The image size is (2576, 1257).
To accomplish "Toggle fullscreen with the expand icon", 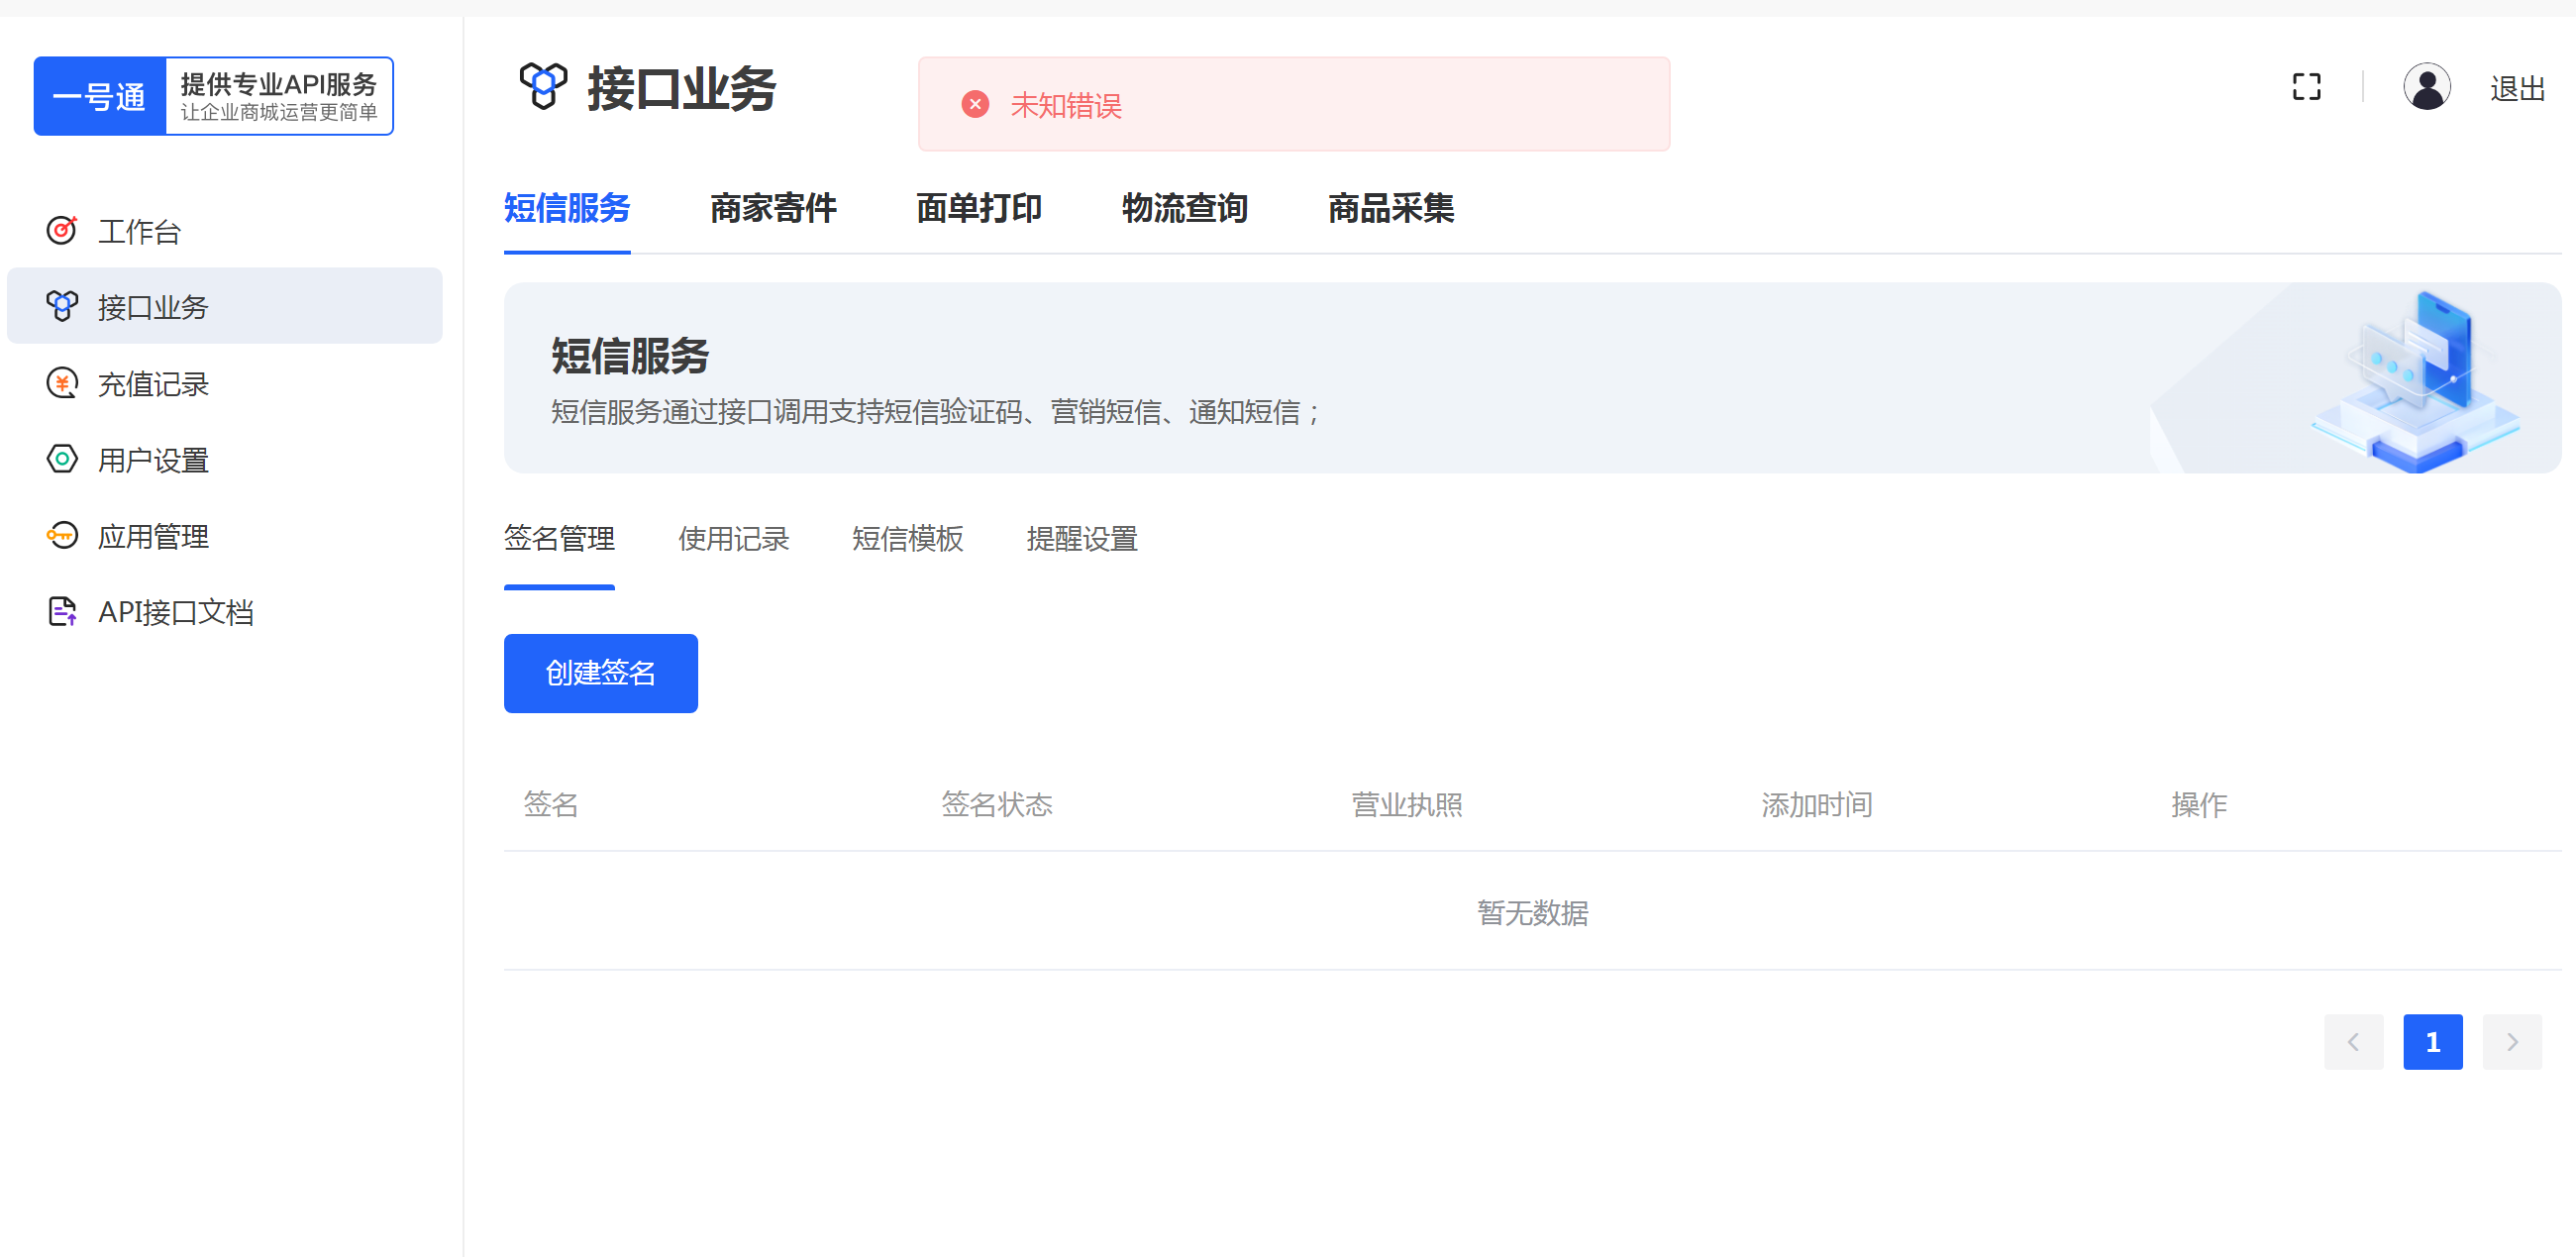I will (x=2306, y=88).
